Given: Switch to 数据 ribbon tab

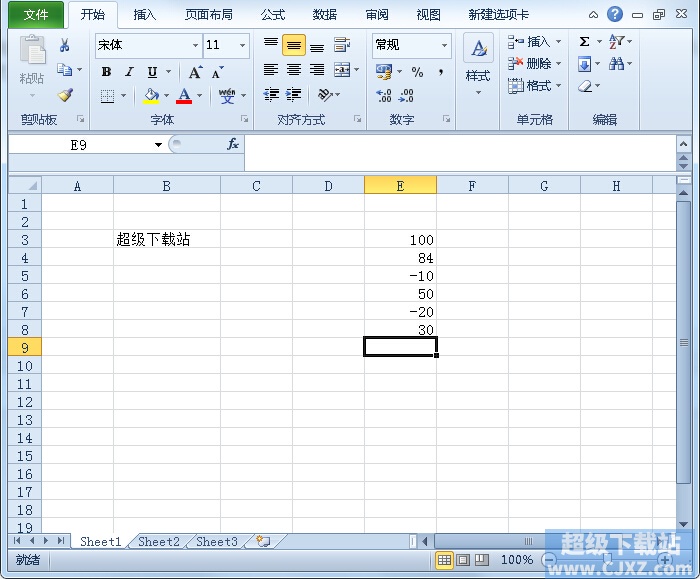Looking at the screenshot, I should 325,15.
